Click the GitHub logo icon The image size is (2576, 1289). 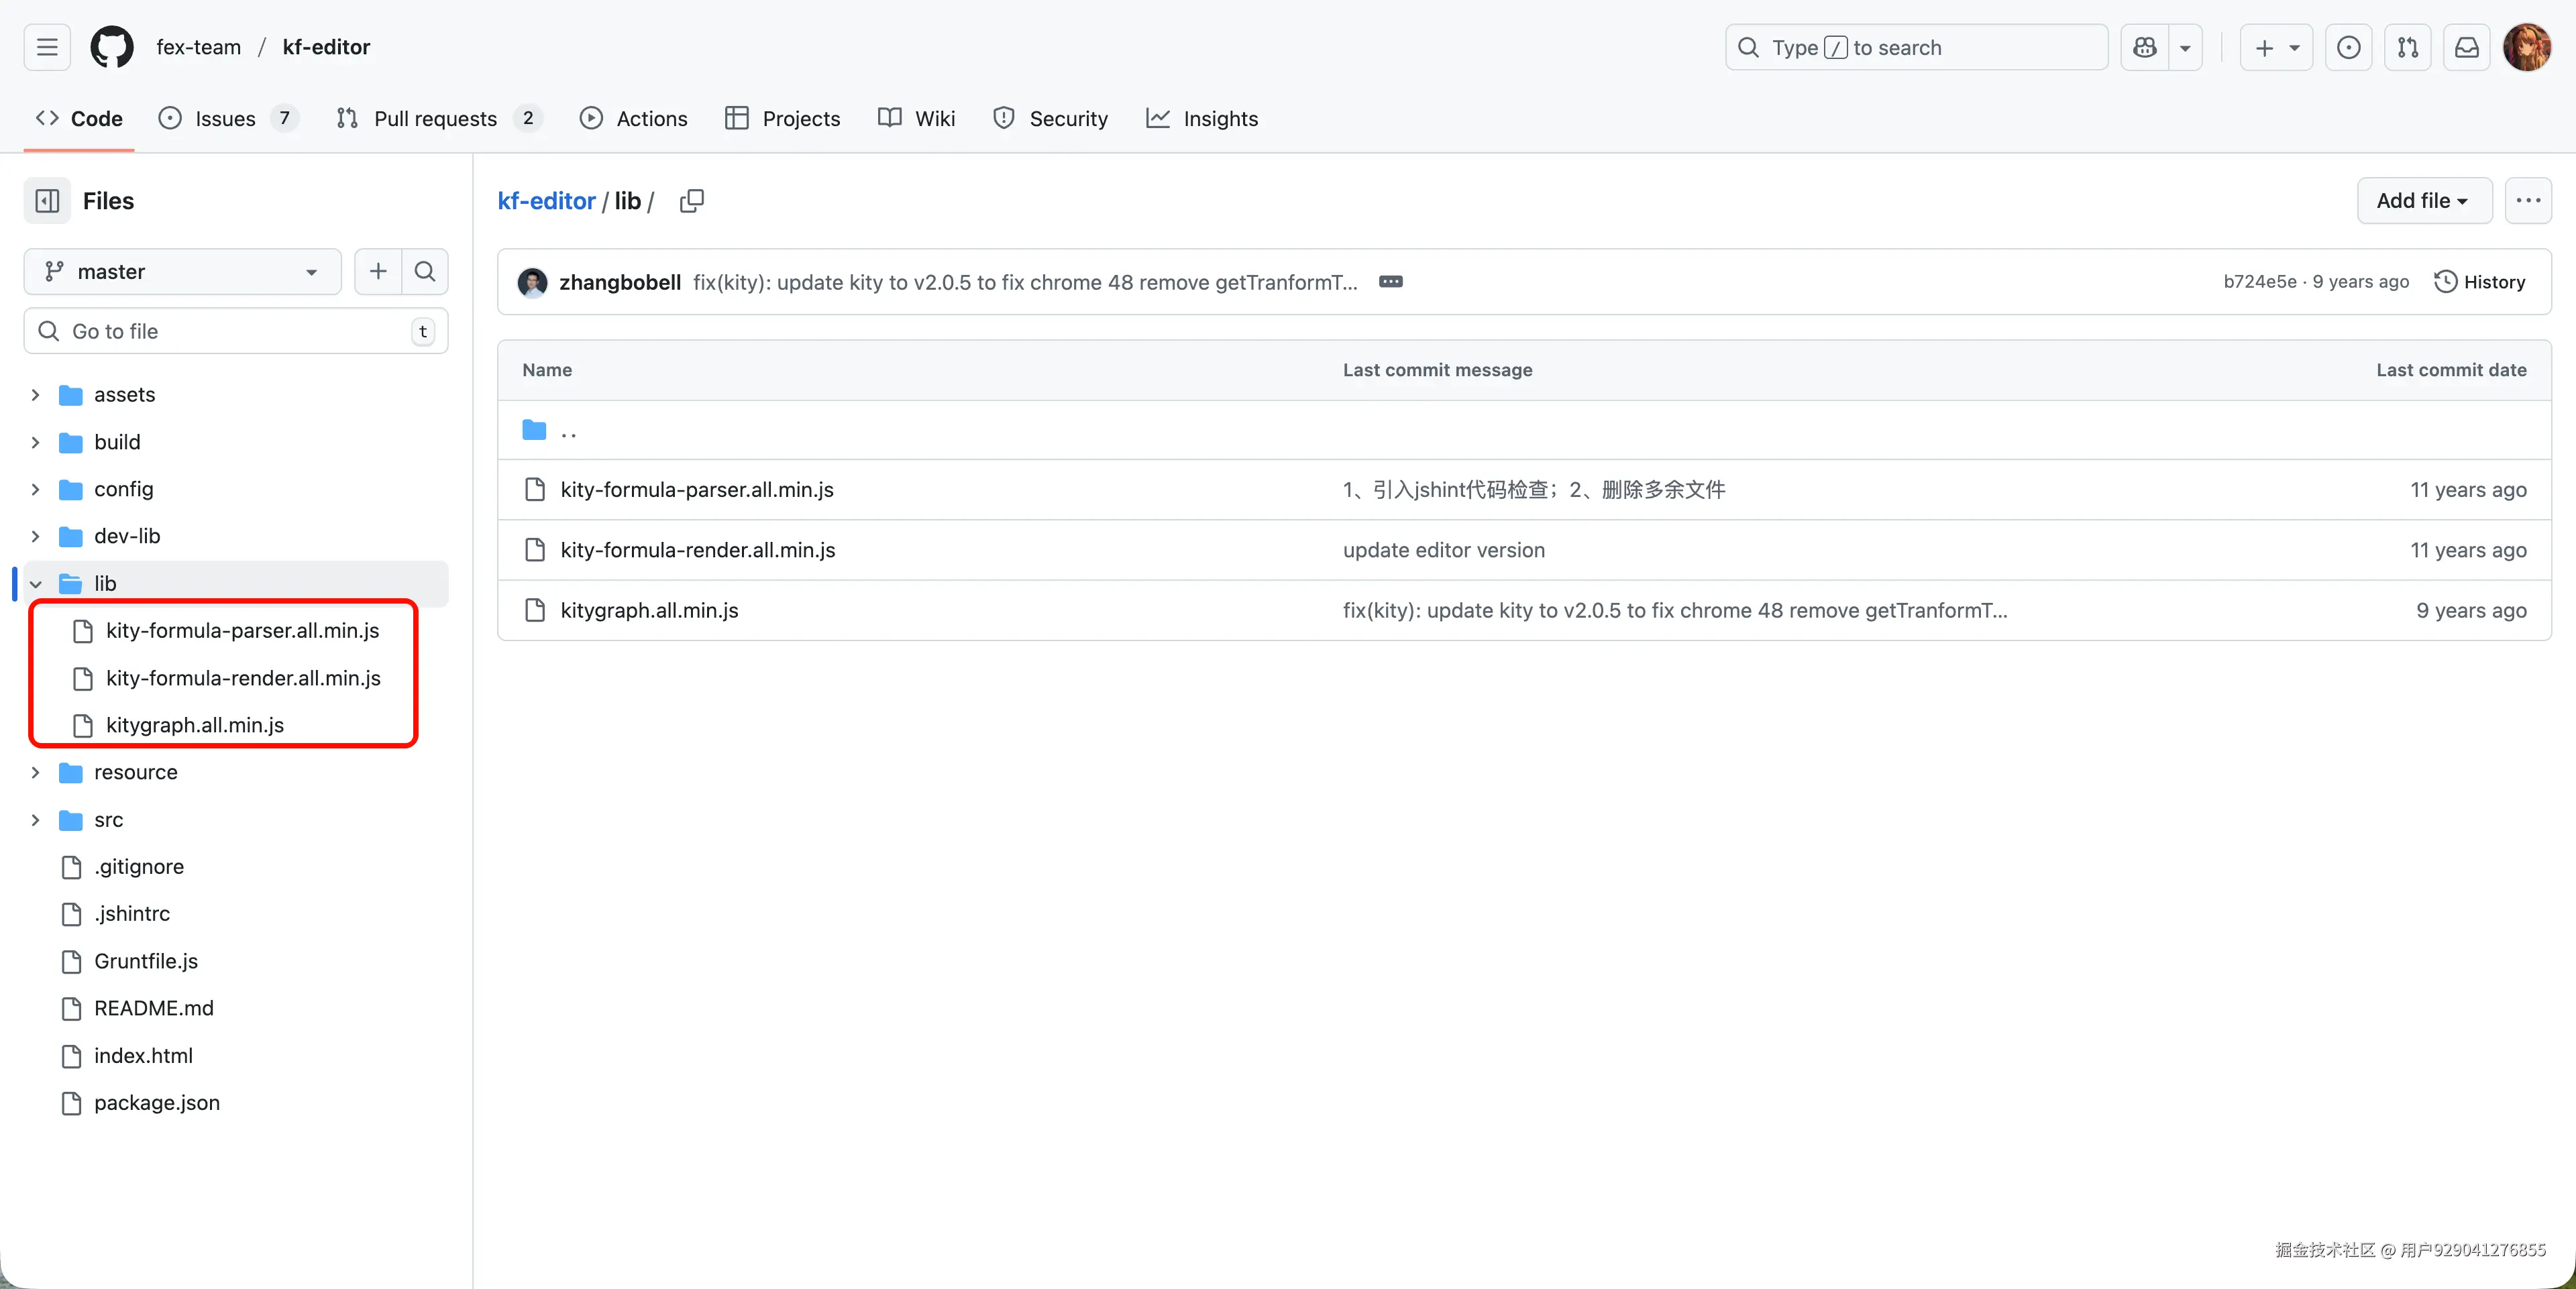point(112,47)
